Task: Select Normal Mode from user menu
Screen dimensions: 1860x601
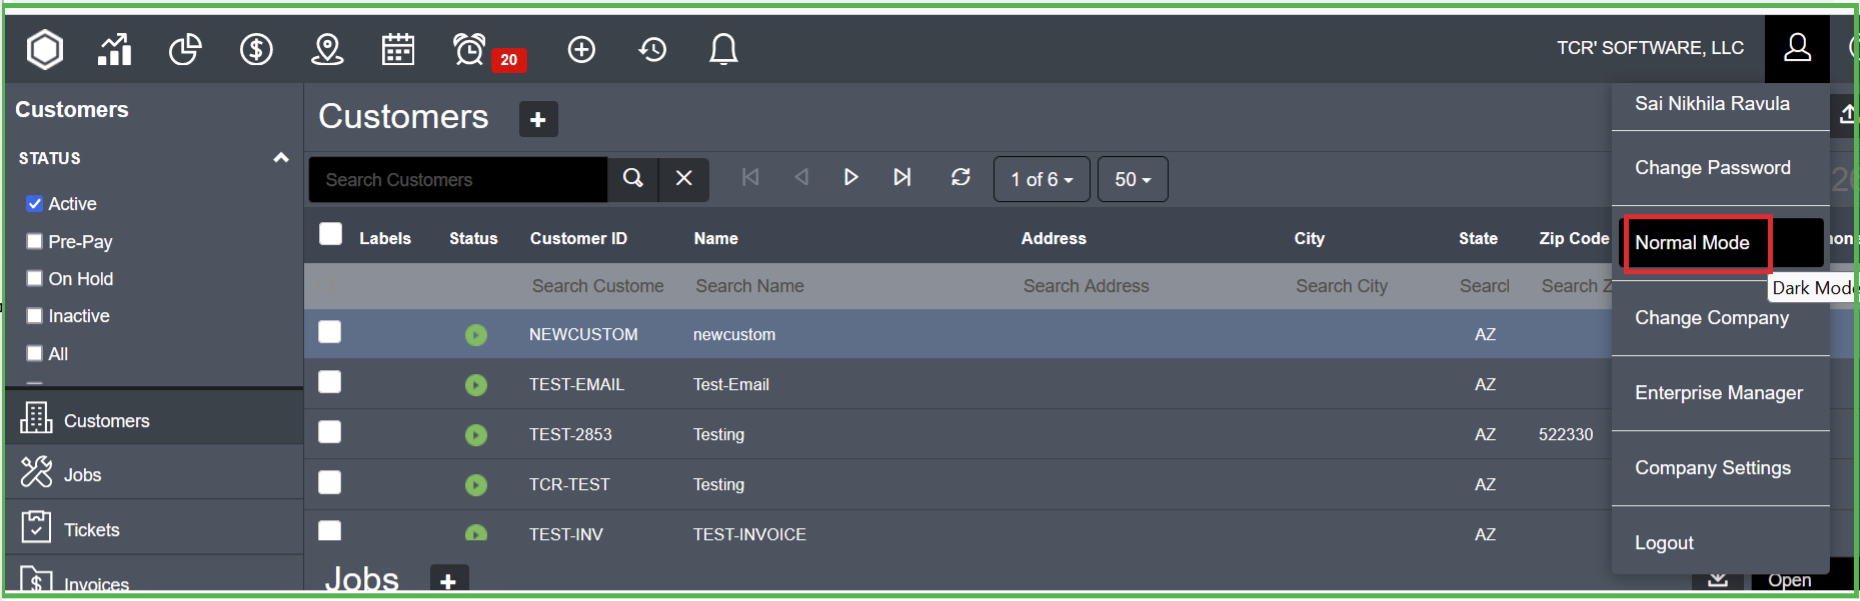Action: pyautogui.click(x=1692, y=243)
